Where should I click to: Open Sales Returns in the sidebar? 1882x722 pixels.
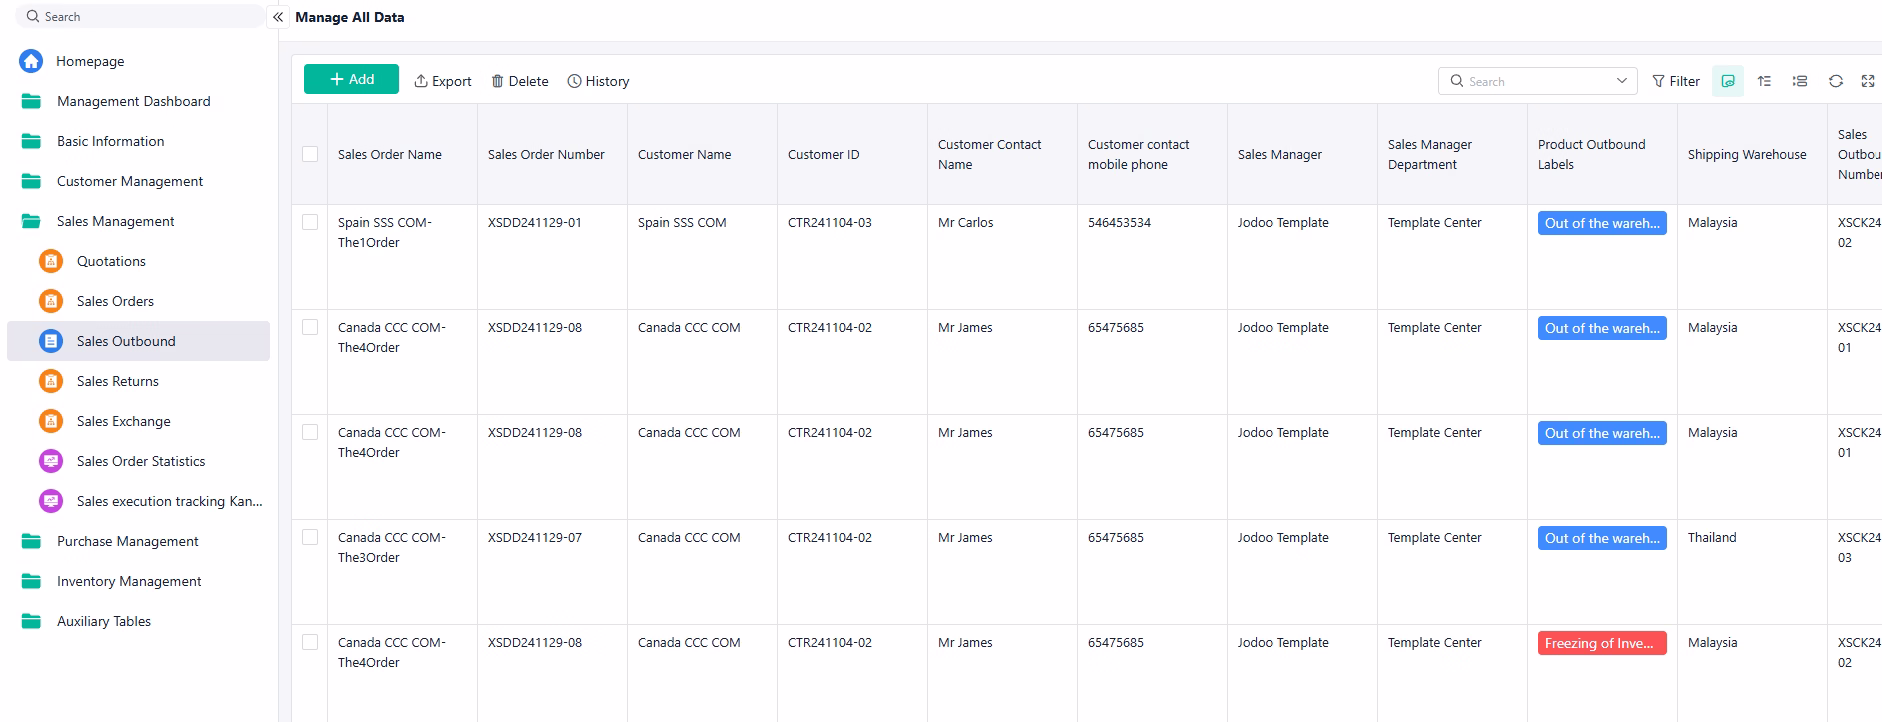click(x=117, y=381)
